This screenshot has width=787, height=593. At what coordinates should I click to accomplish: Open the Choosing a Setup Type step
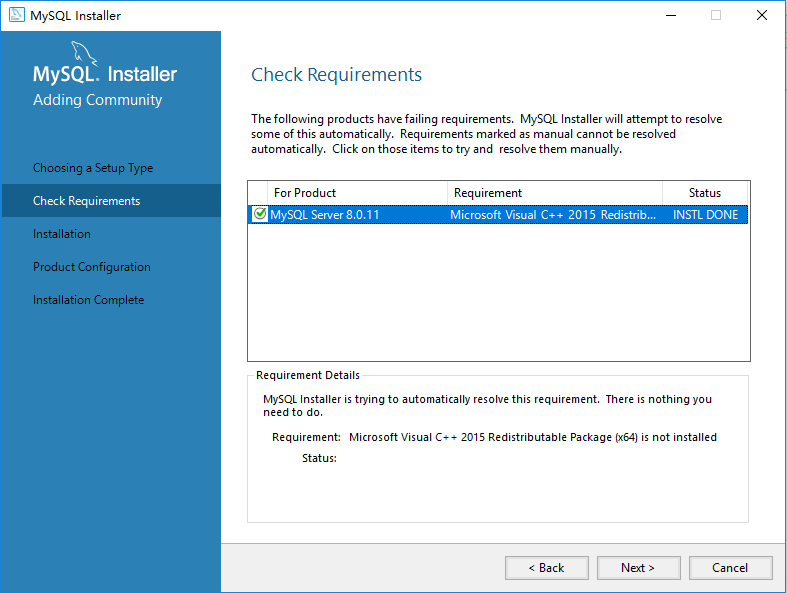93,168
